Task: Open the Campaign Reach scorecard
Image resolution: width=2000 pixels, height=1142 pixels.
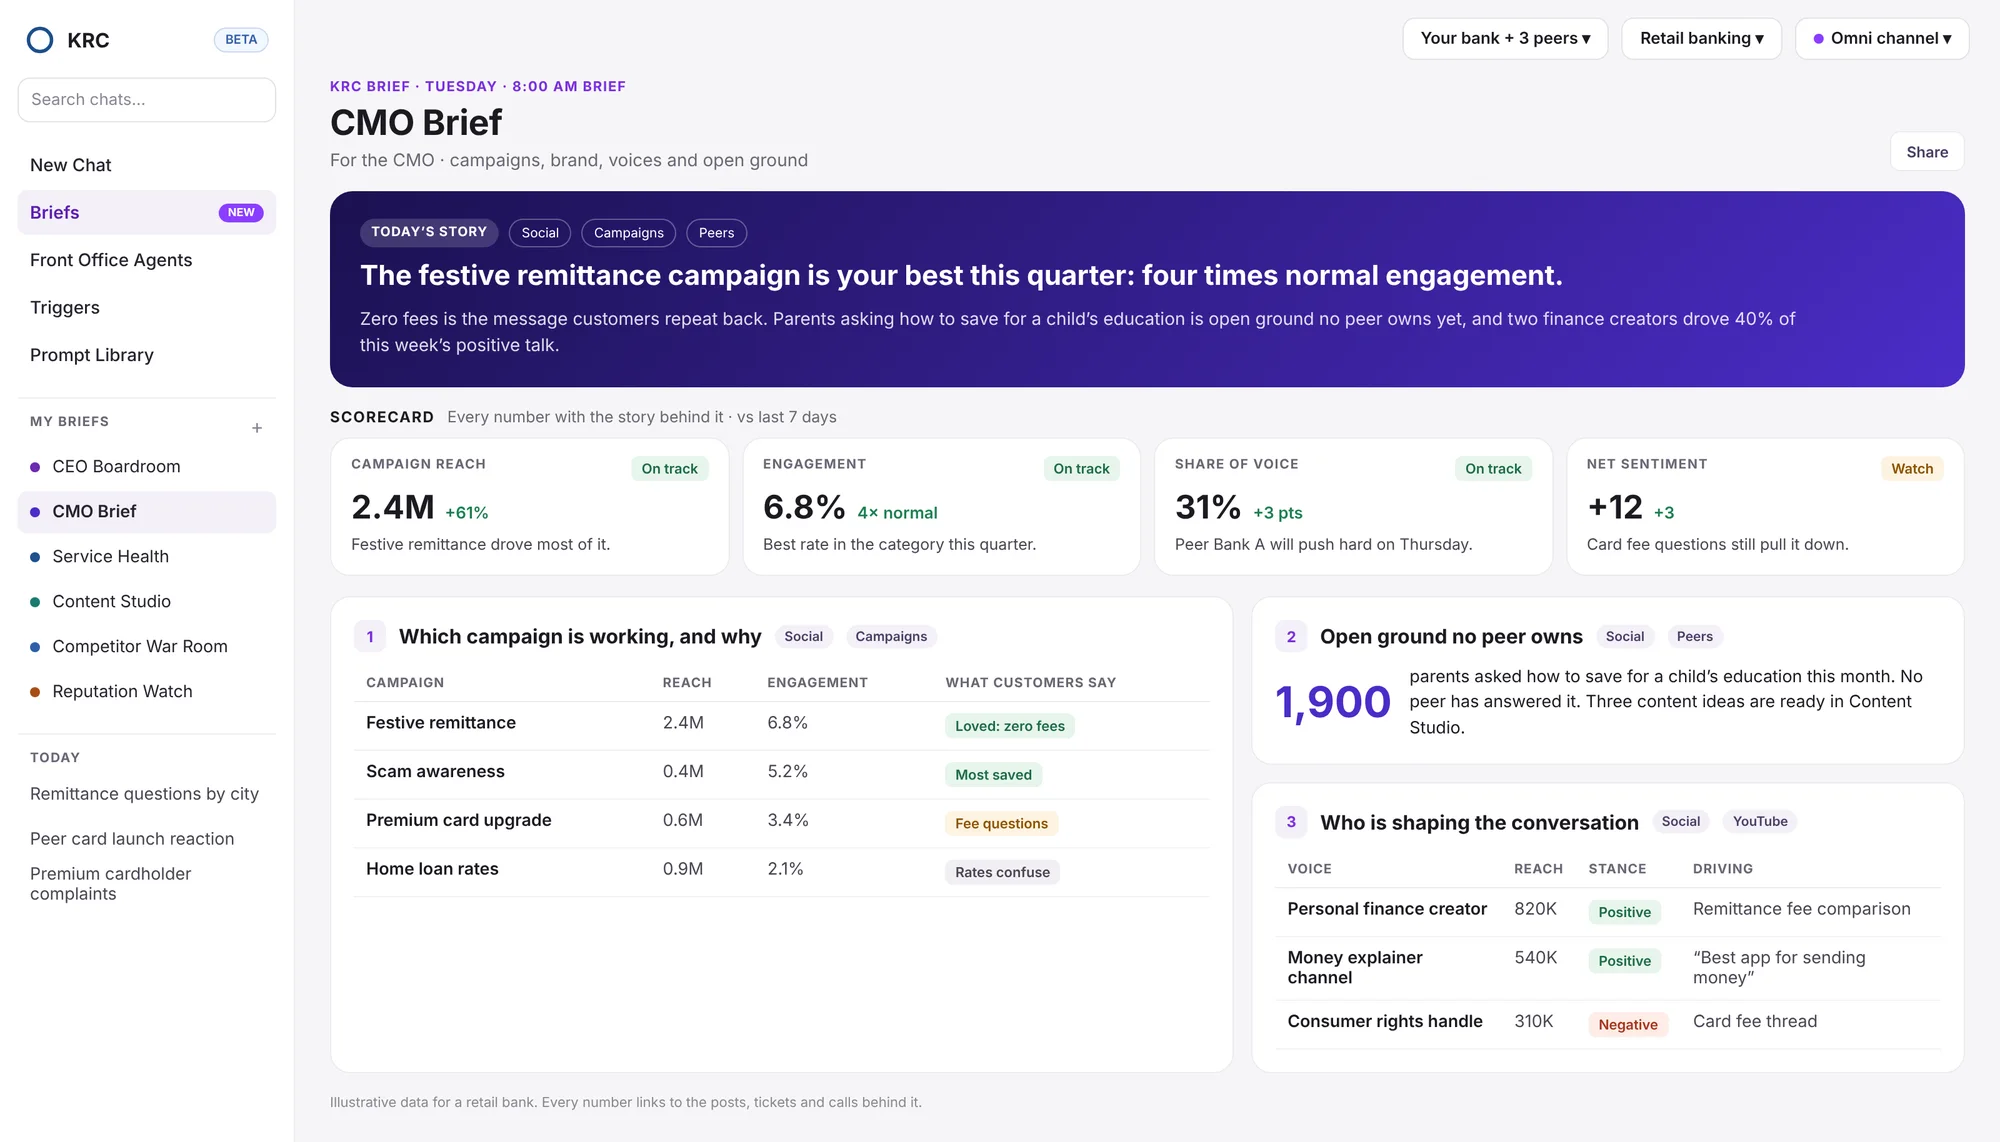Action: pos(530,507)
